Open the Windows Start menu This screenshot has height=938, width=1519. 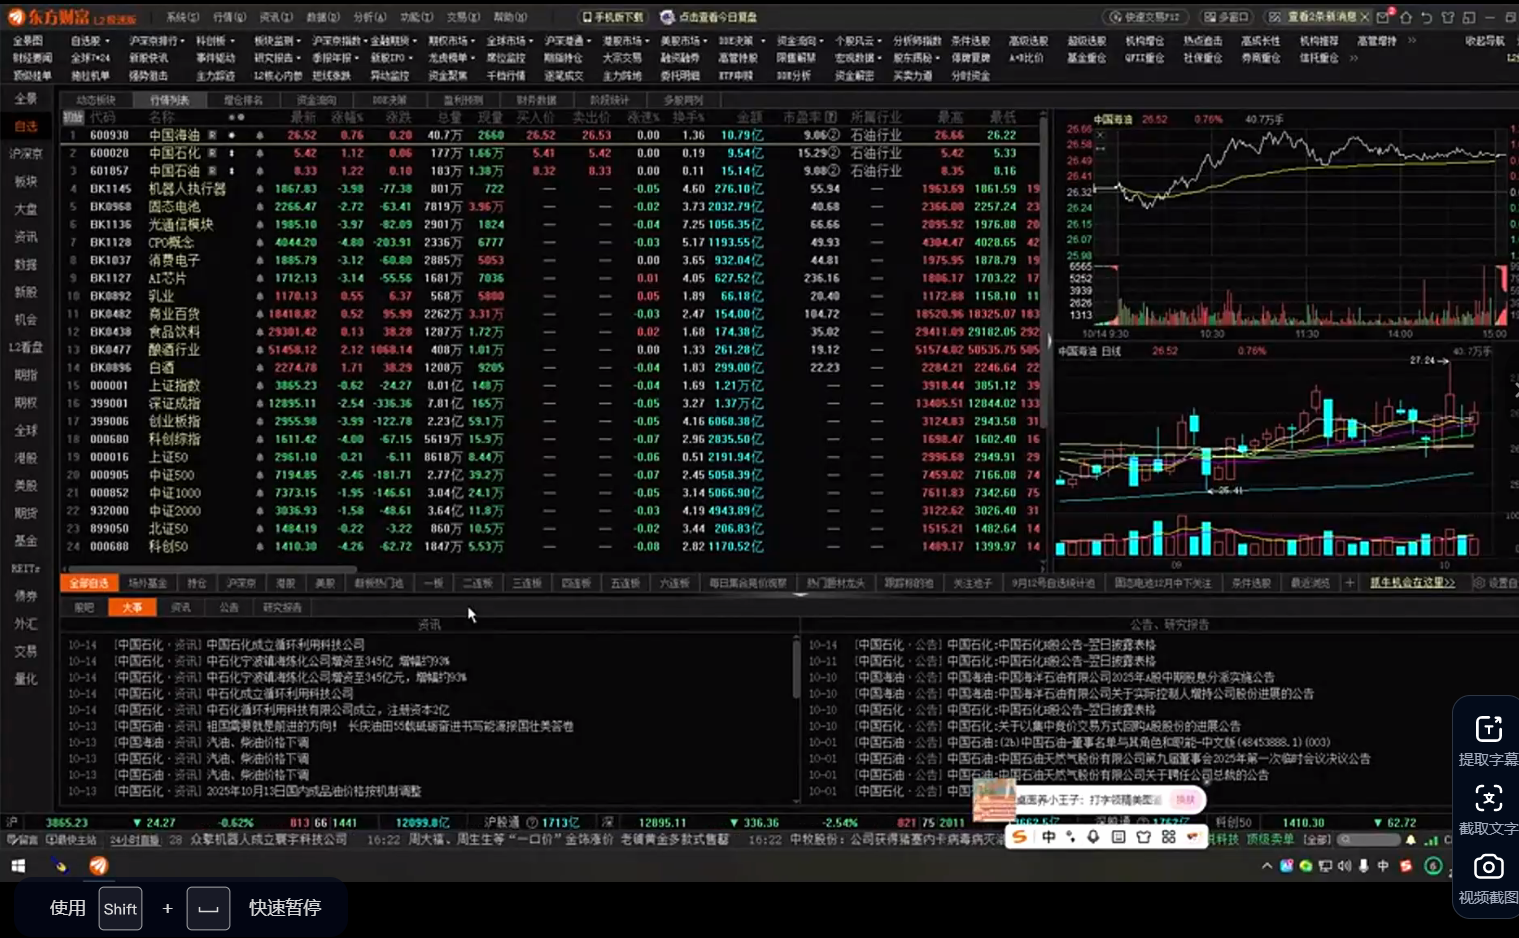tap(18, 866)
